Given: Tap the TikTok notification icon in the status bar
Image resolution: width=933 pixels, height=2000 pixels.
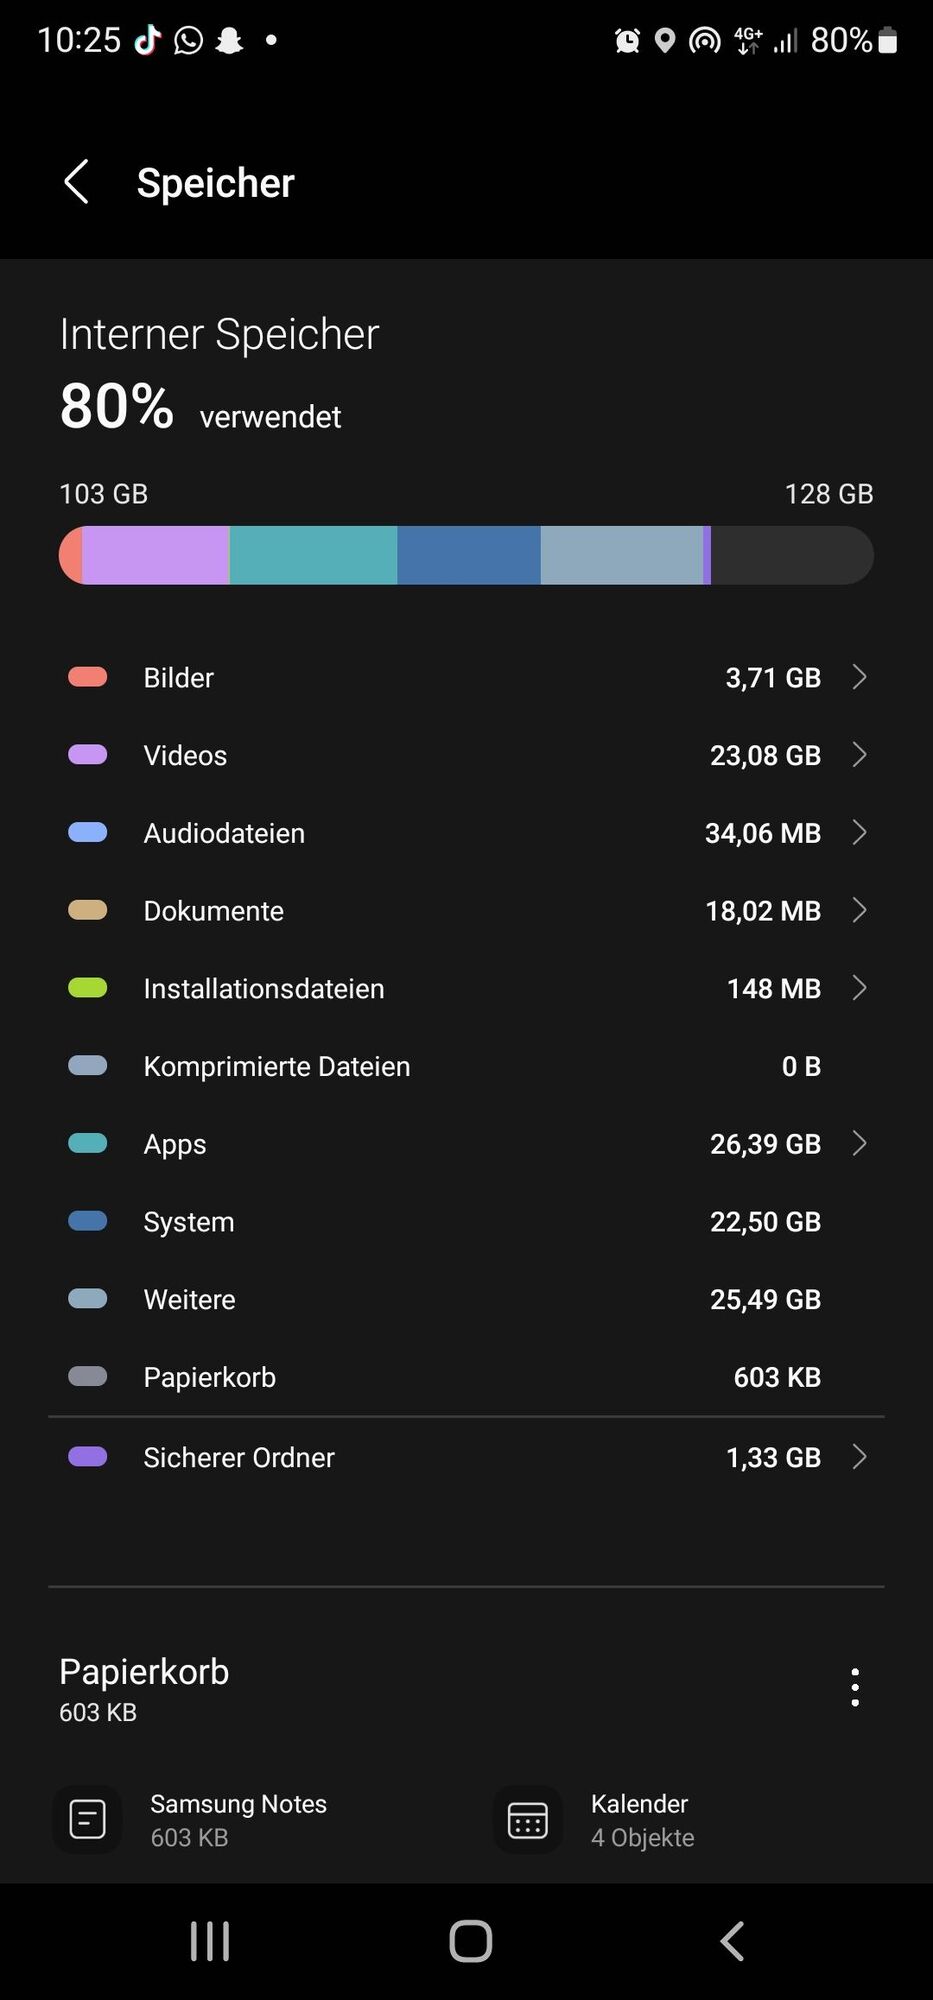Looking at the screenshot, I should [148, 40].
